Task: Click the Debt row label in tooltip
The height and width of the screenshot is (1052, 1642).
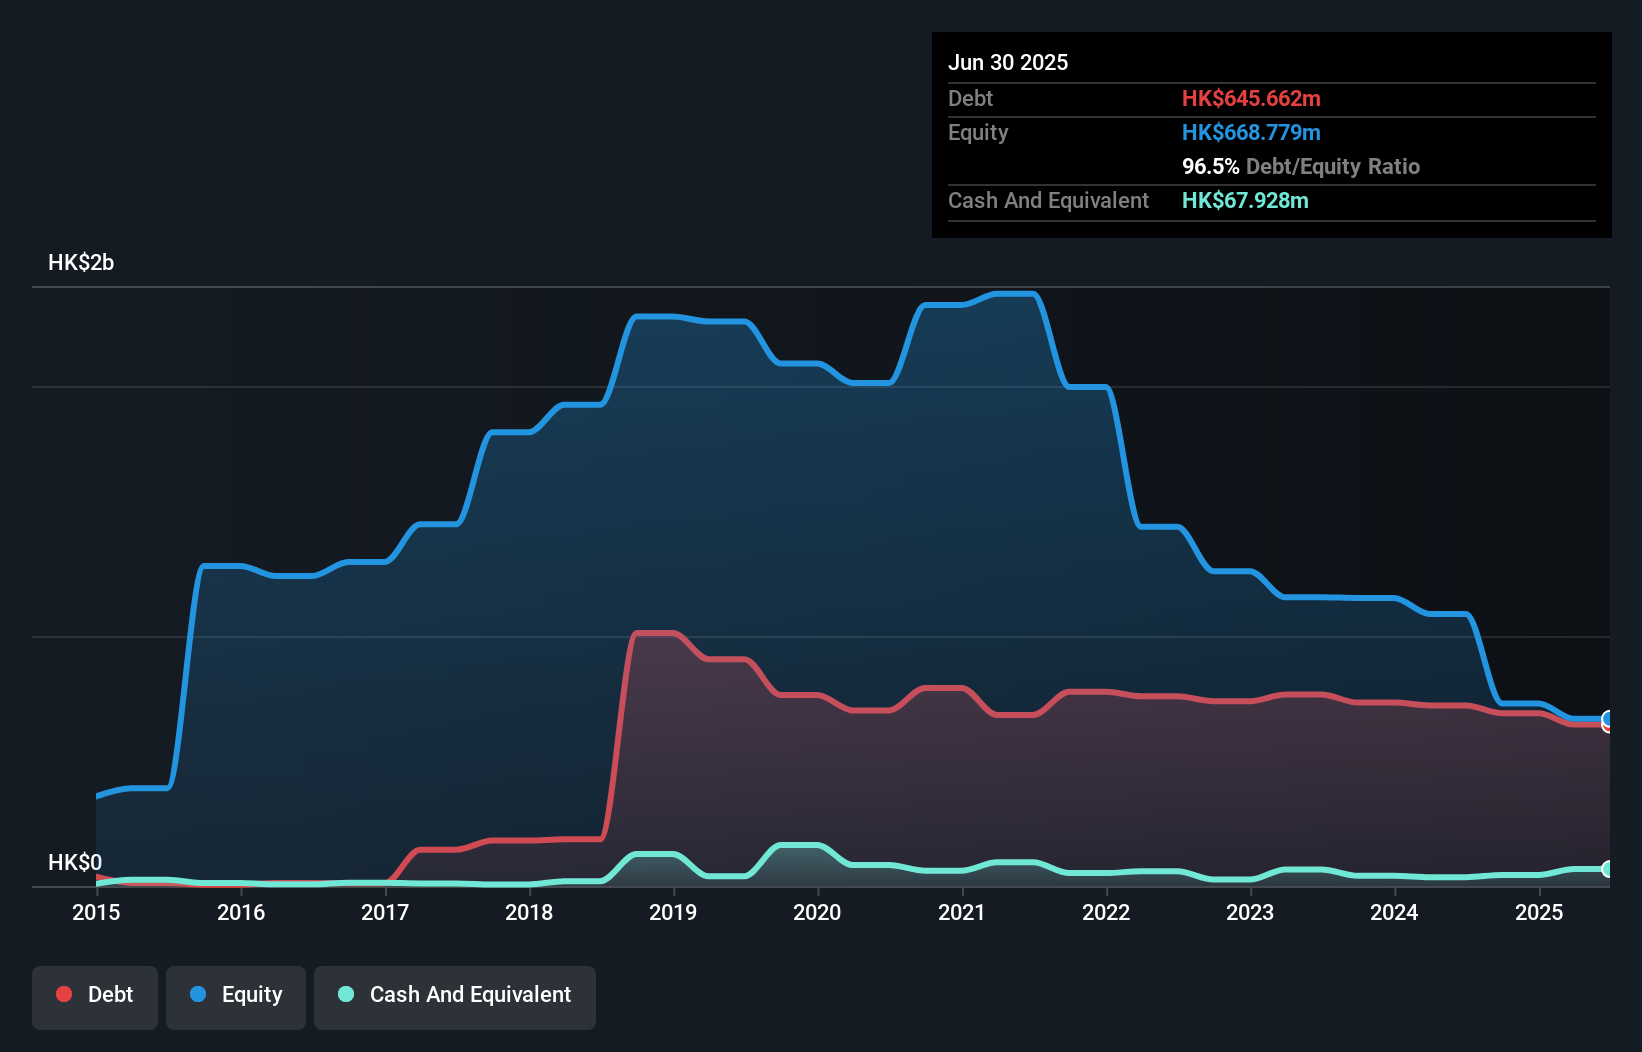Action: click(x=970, y=98)
